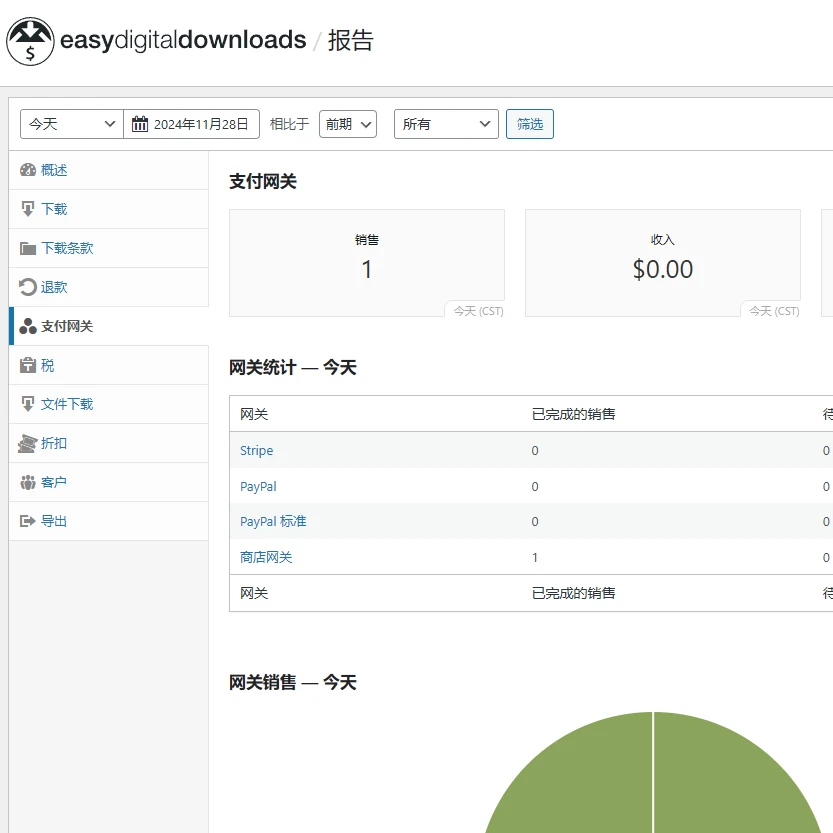Open the 概述 overview report
Screen dimensions: 833x833
click(28, 170)
